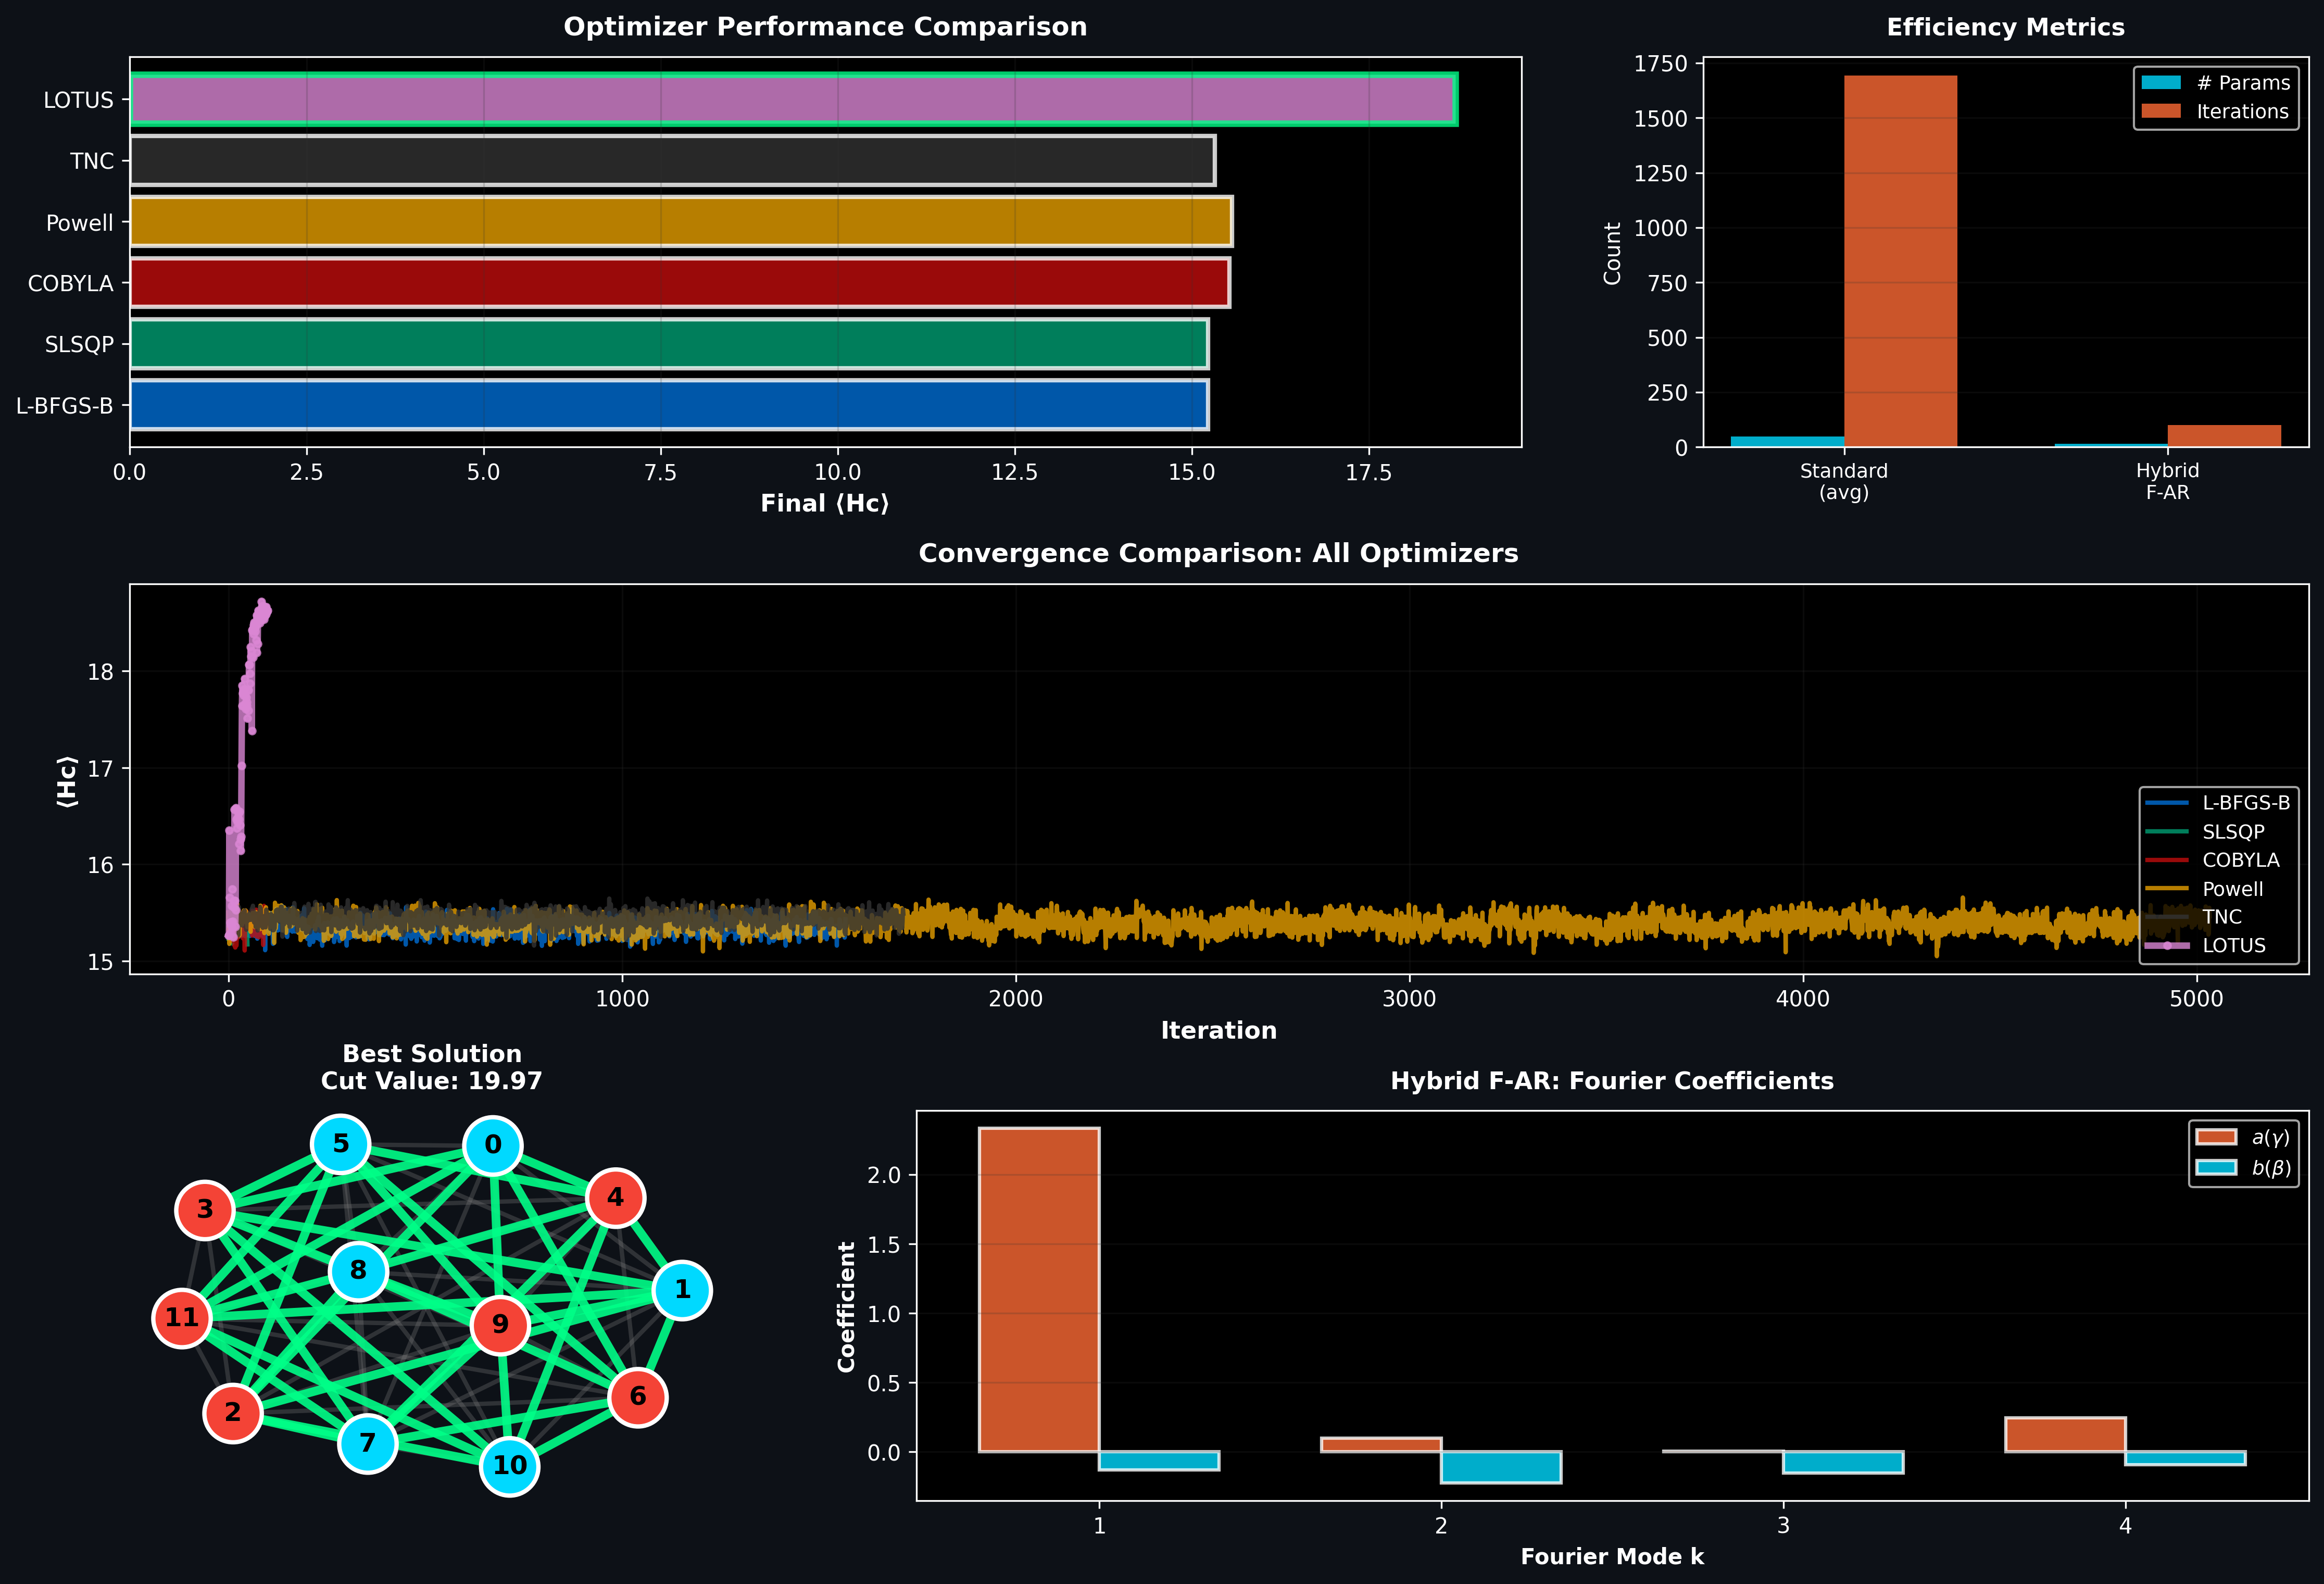Click mode 4 a(γ) orange bar
Screen dimensions: 2324x1584
click(2065, 1435)
